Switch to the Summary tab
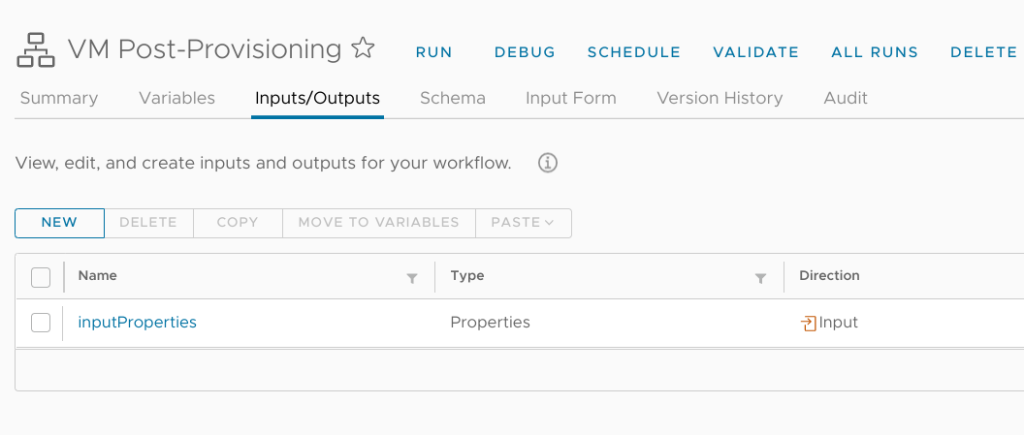Image resolution: width=1024 pixels, height=435 pixels. click(59, 98)
